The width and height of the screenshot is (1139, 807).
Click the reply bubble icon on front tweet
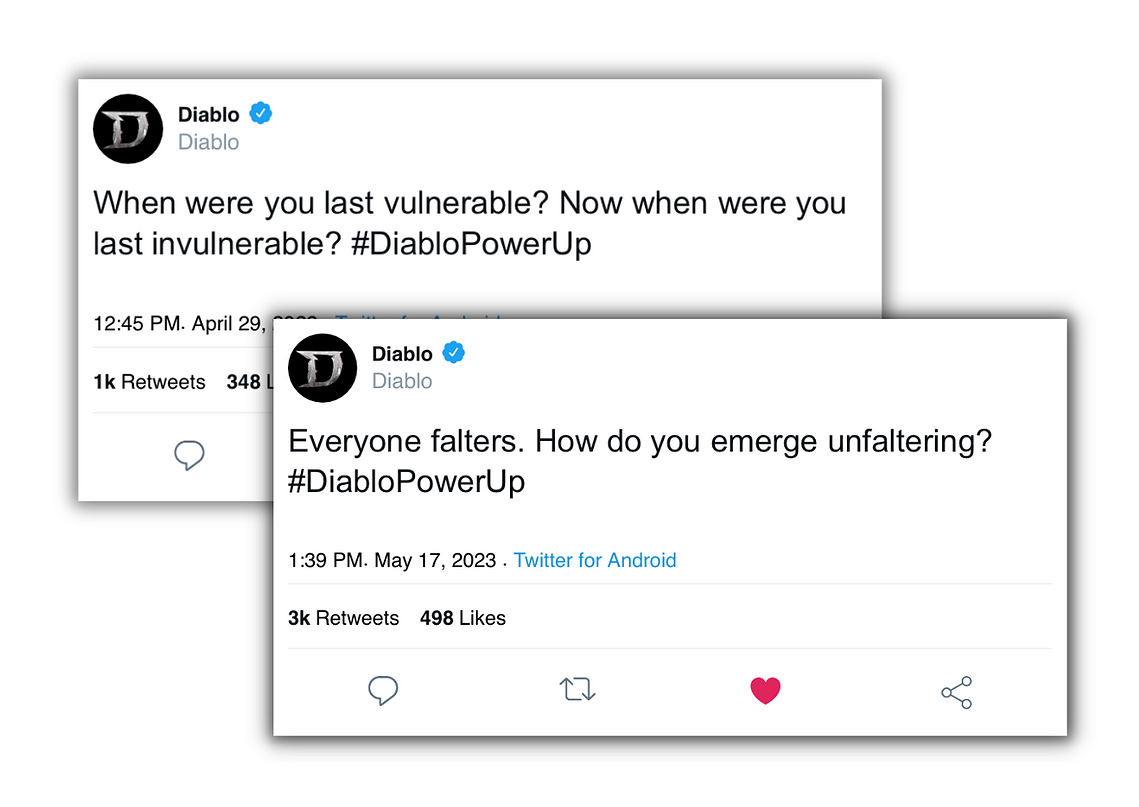[383, 690]
